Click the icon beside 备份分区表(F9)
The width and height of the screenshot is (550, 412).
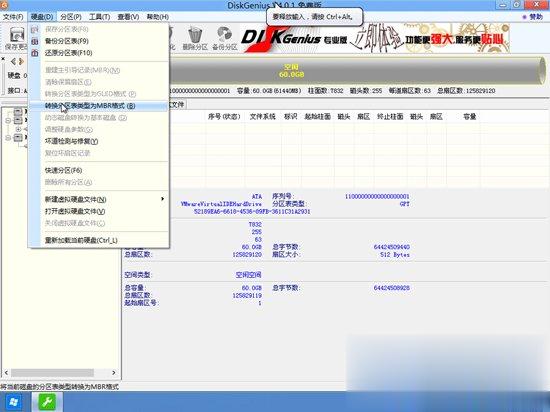(x=35, y=41)
